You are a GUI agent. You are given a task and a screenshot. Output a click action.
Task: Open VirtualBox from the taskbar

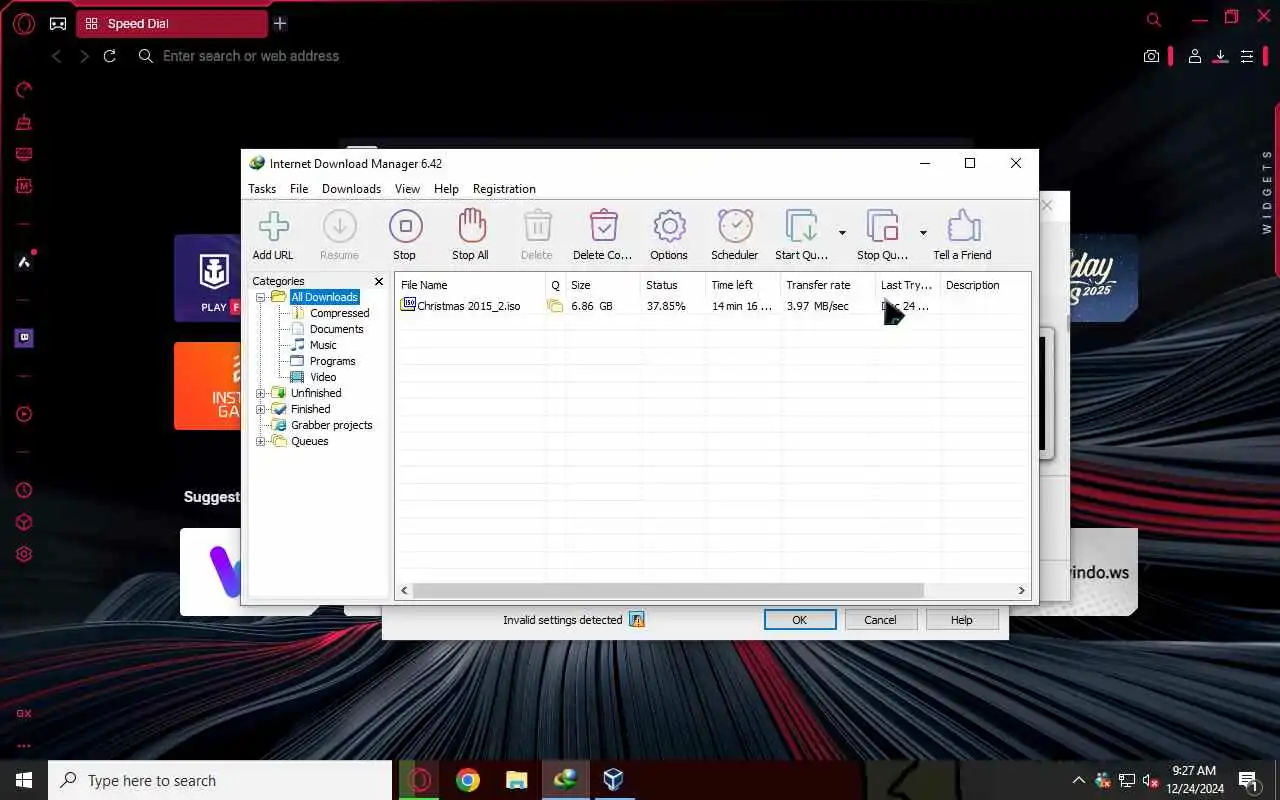(x=613, y=780)
